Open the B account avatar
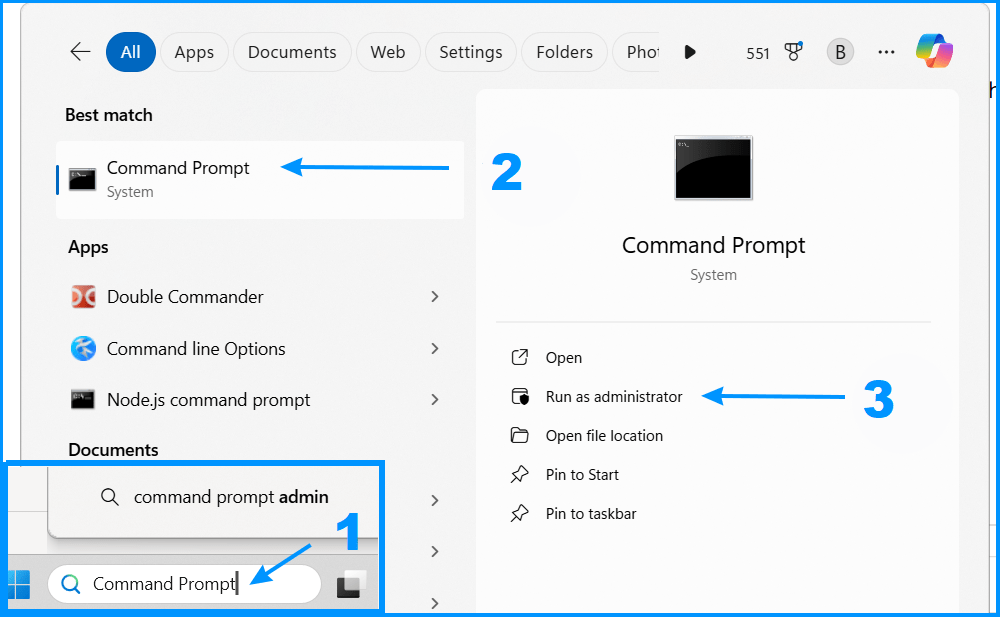 [x=840, y=52]
